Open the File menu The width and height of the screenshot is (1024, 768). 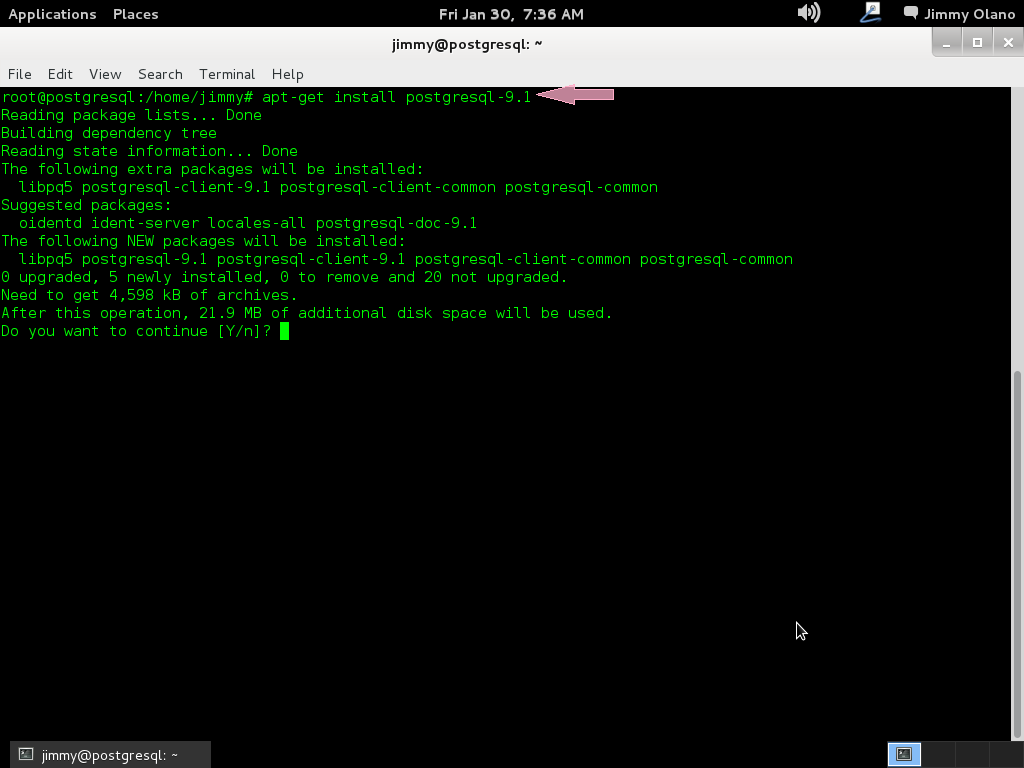click(19, 74)
